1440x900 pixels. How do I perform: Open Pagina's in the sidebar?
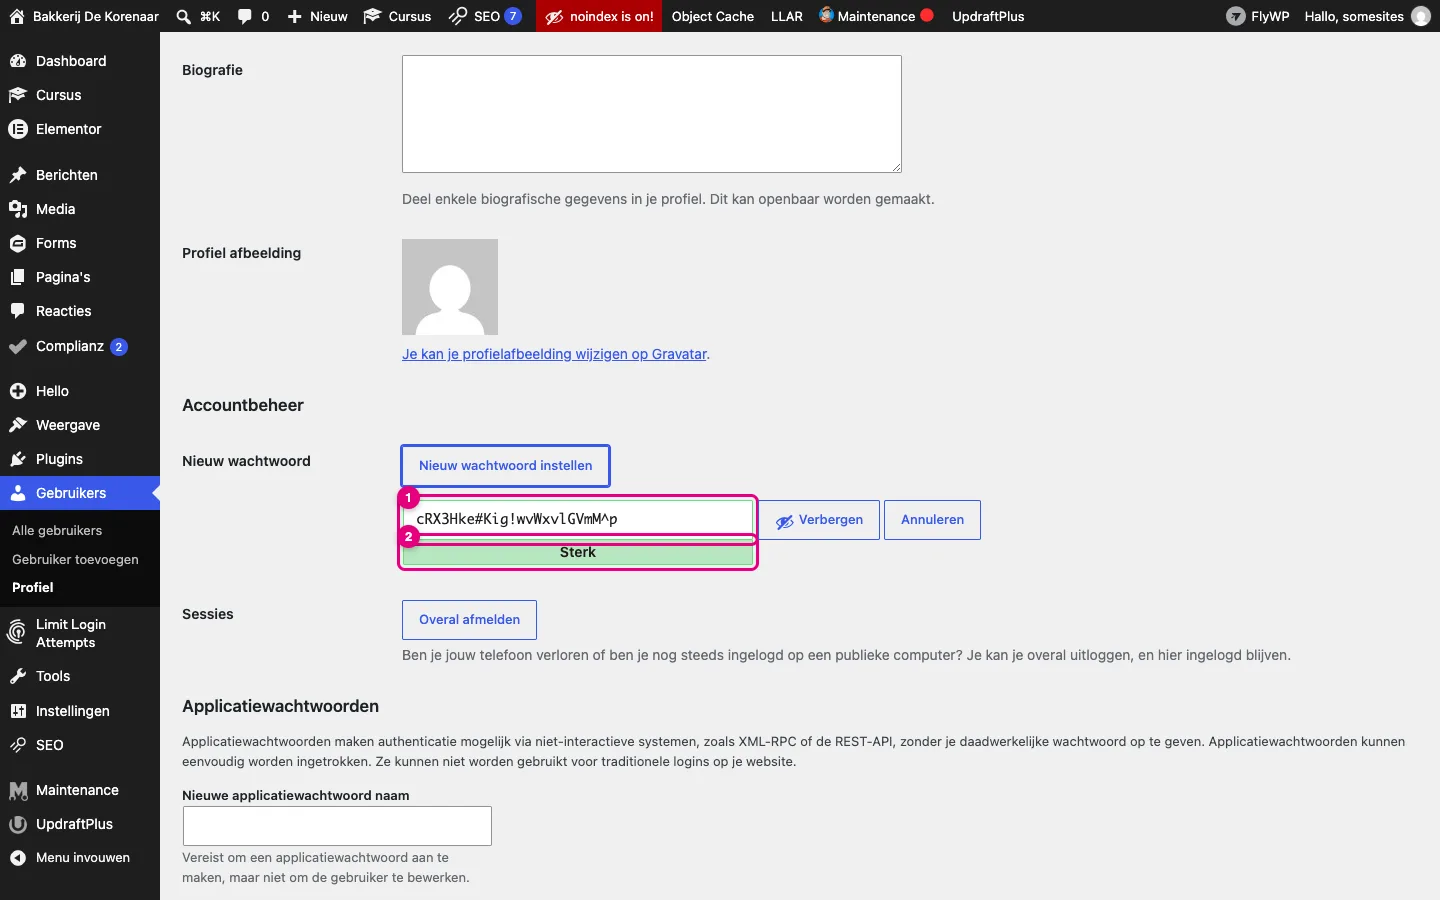pyautogui.click(x=80, y=277)
